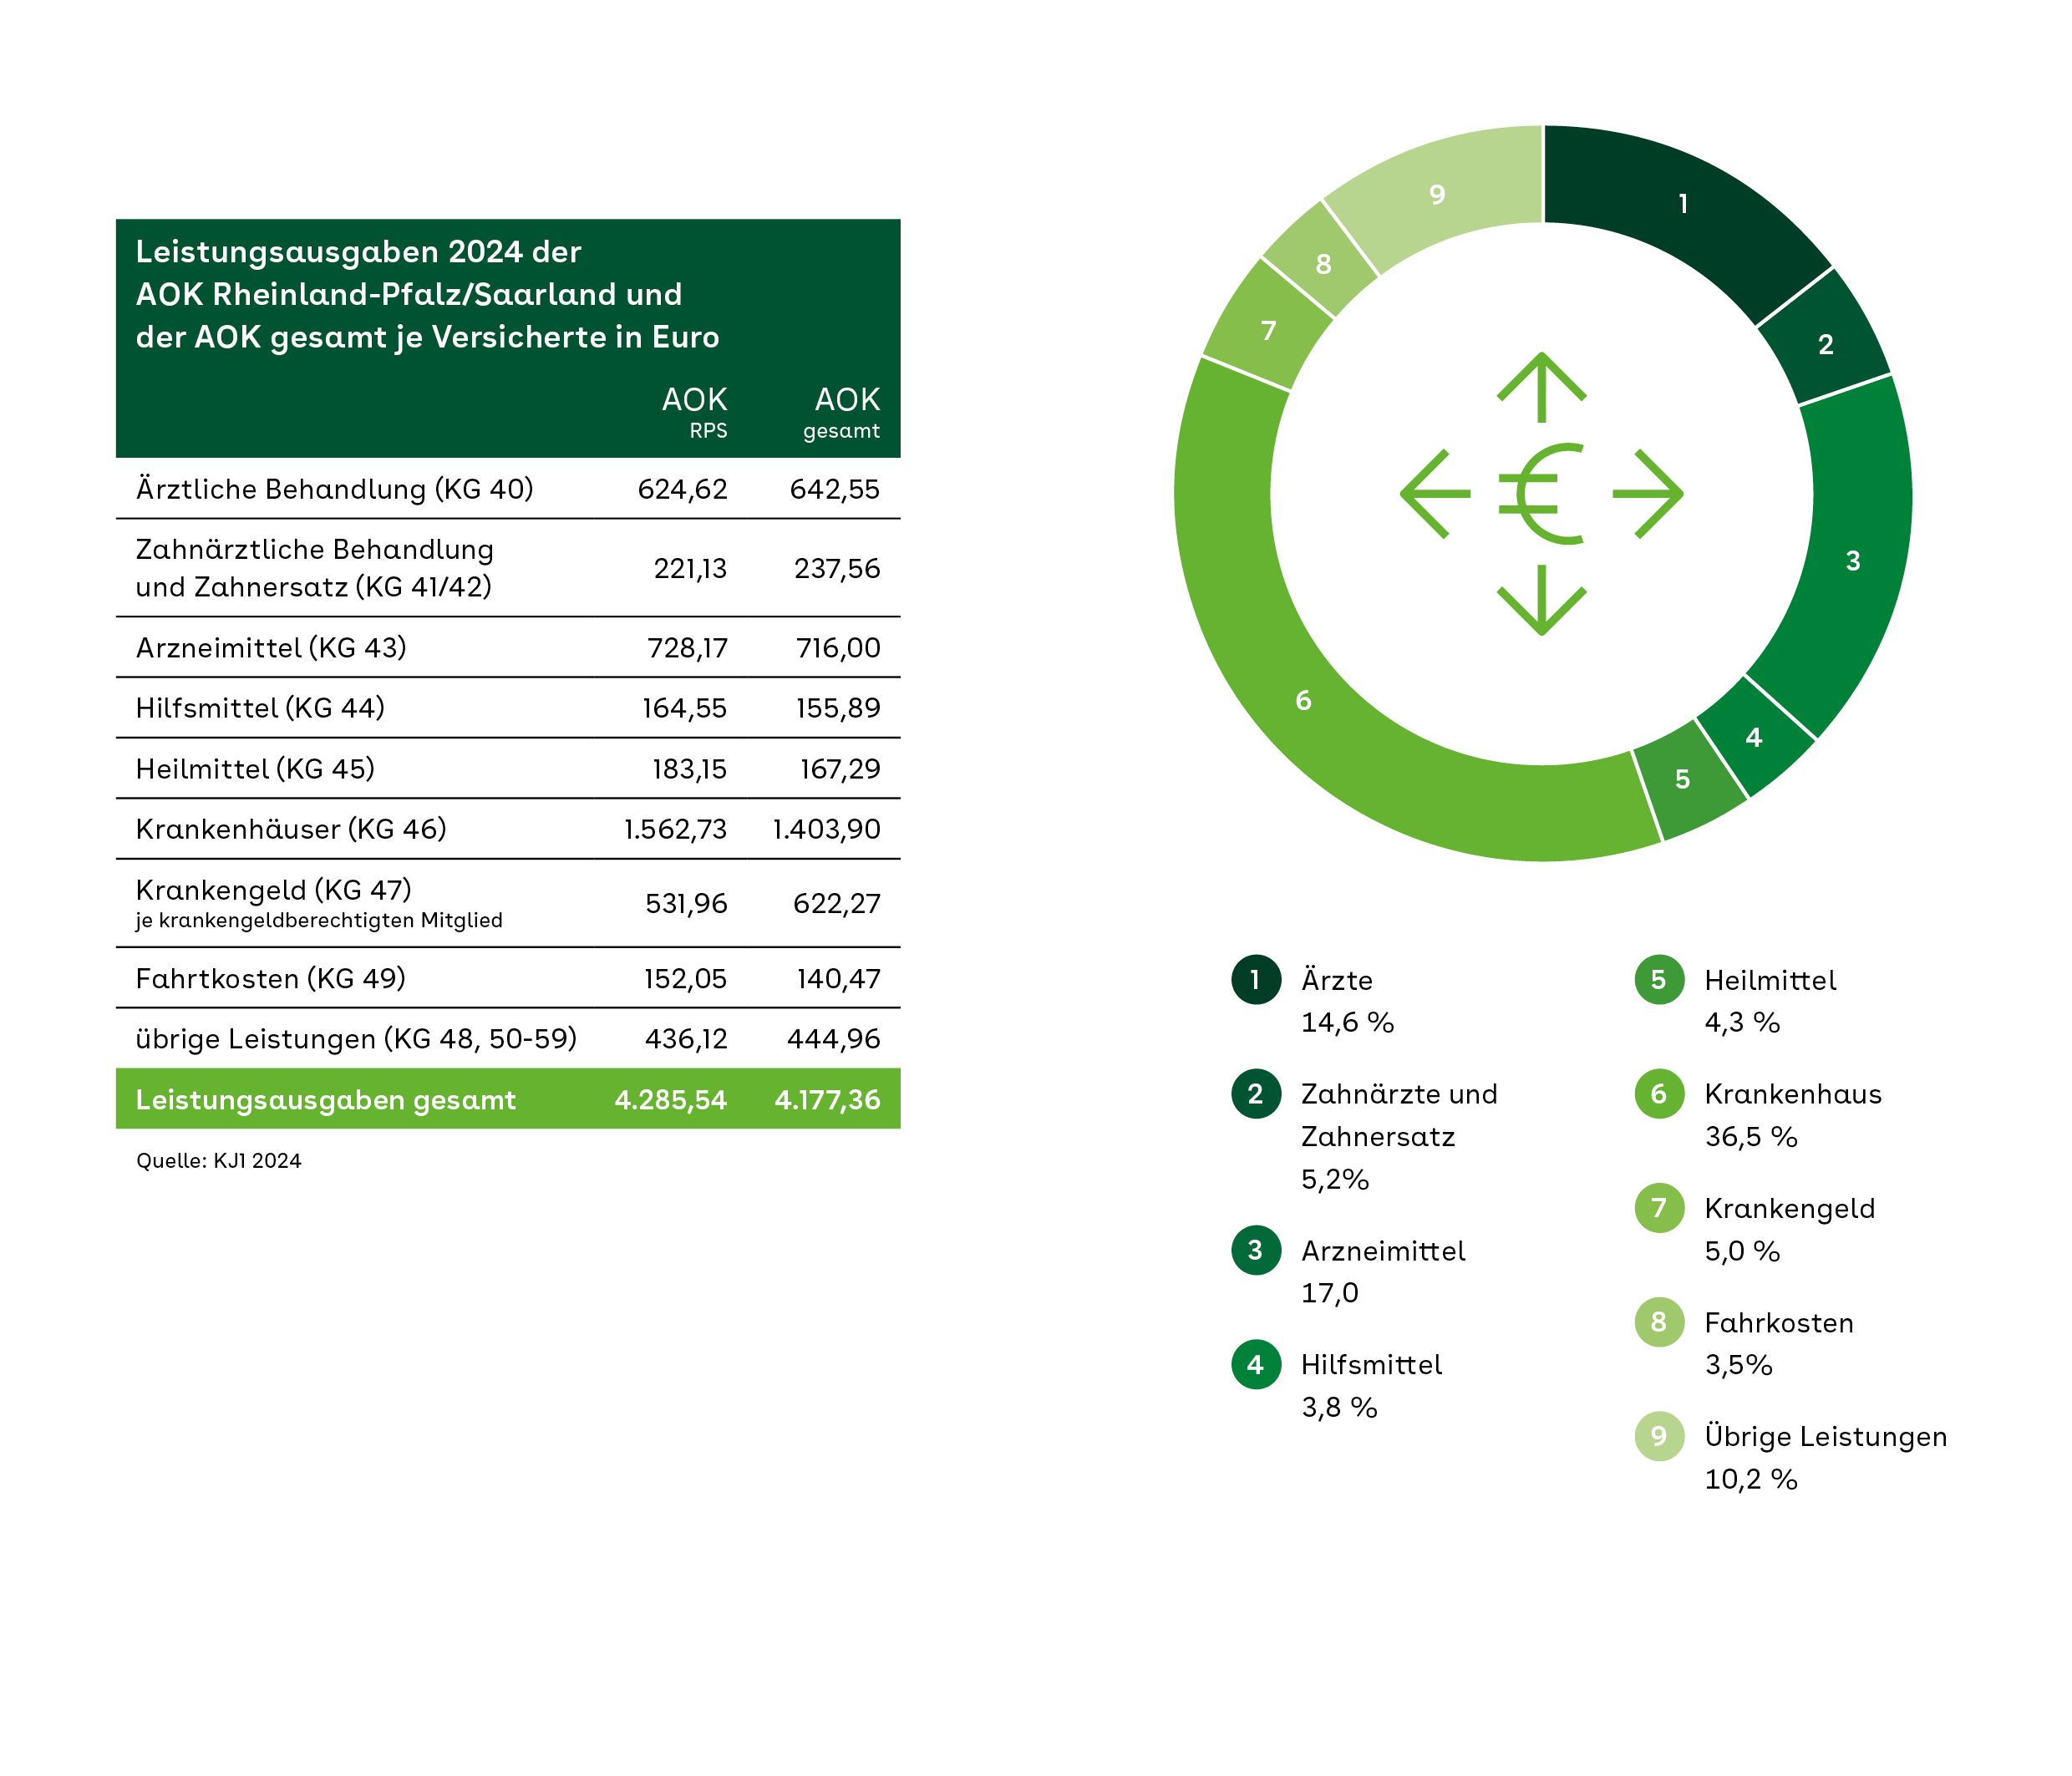Image resolution: width=2072 pixels, height=1776 pixels.
Task: Click the source note 'Quelle: KJ1 2024'
Action: (219, 1161)
